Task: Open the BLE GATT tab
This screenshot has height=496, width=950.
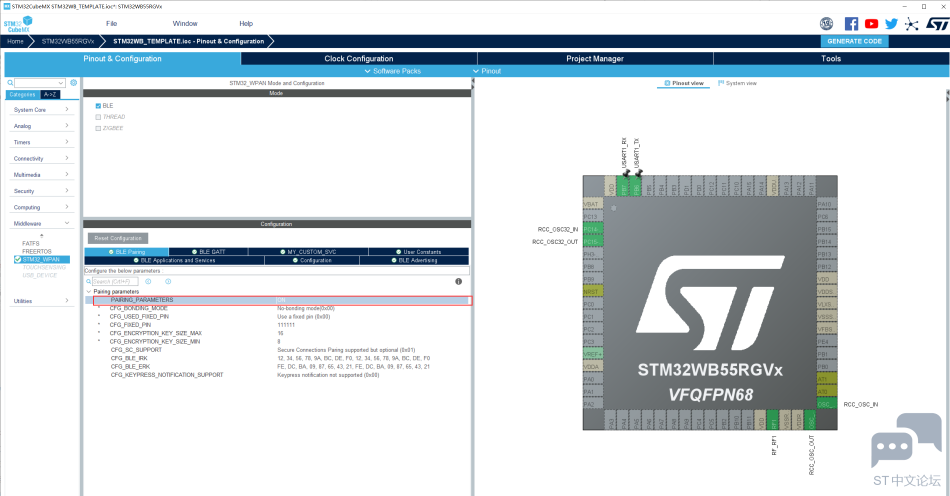Action: pos(208,252)
